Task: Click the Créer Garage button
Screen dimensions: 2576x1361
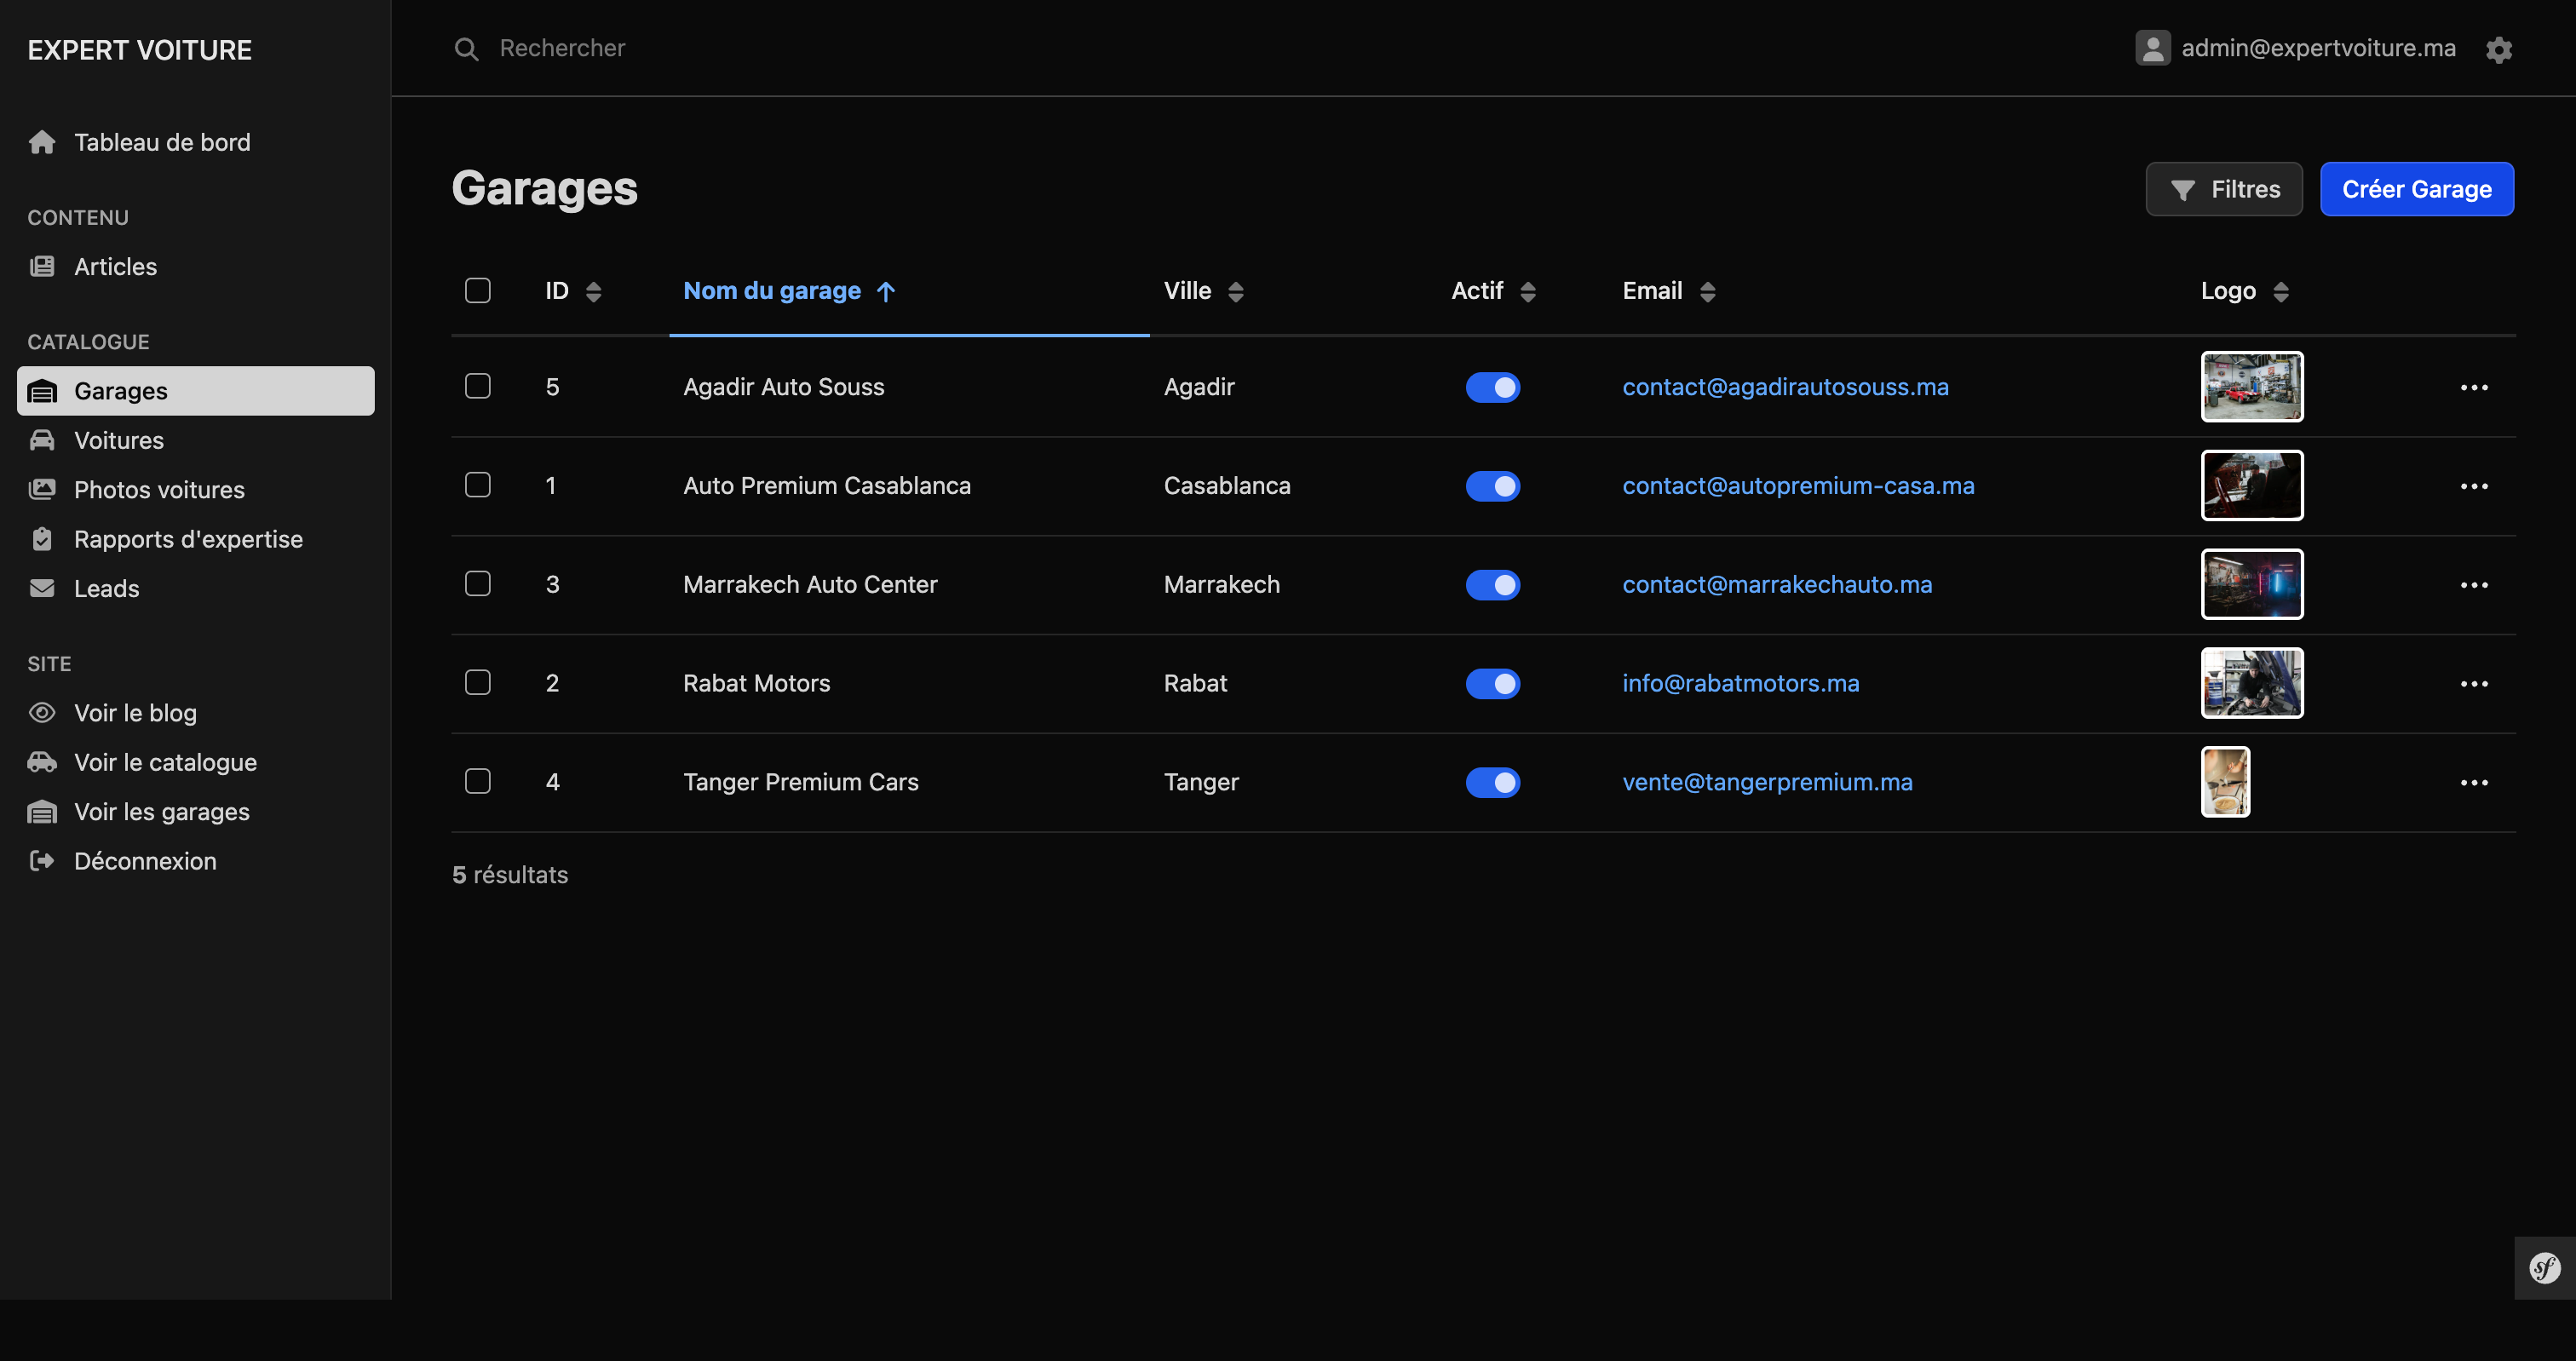Action: pos(2417,189)
